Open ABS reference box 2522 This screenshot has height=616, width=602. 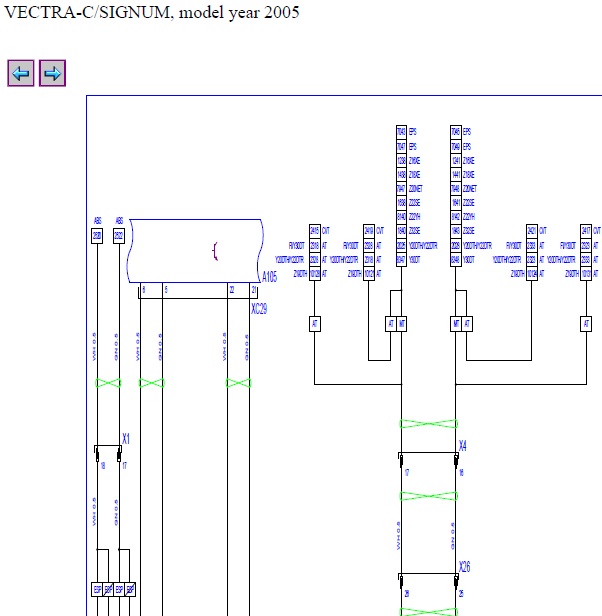pos(119,236)
